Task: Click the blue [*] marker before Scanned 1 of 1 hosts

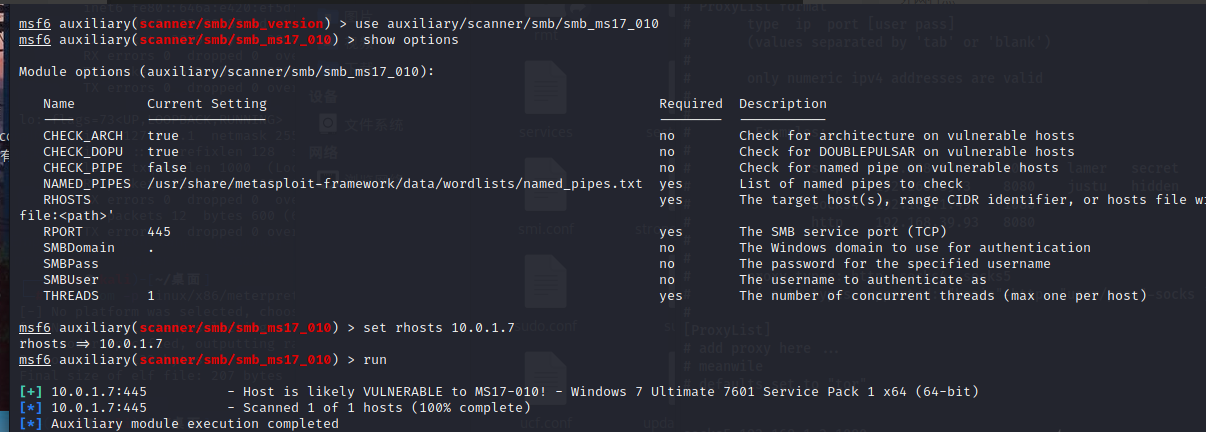Action: click(x=31, y=407)
